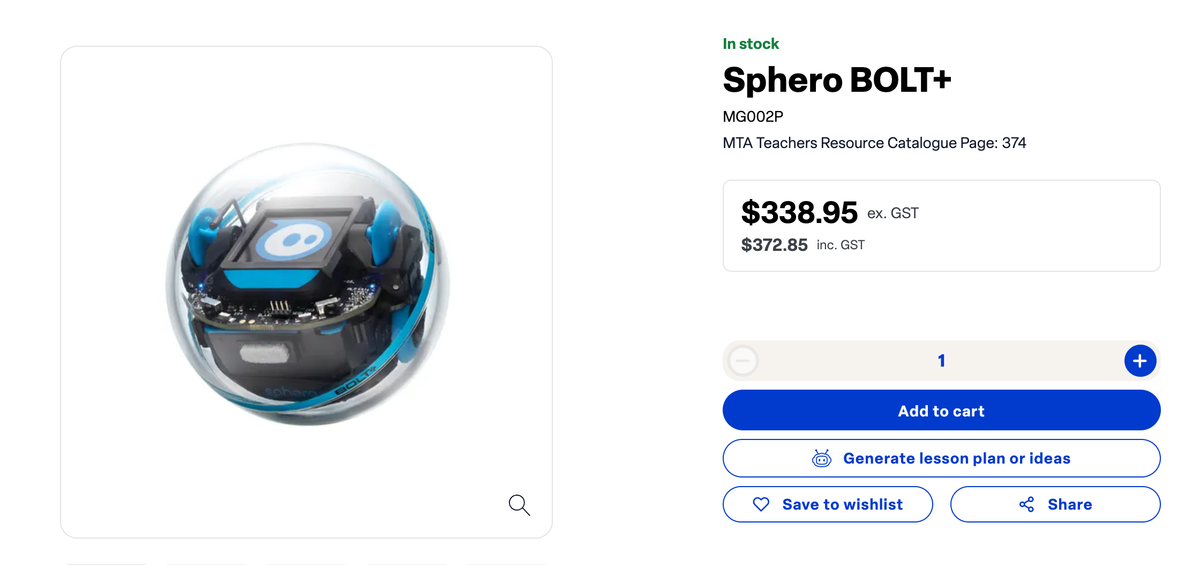Select the Save to wishlist text
The height and width of the screenshot is (565, 1200).
[842, 505]
